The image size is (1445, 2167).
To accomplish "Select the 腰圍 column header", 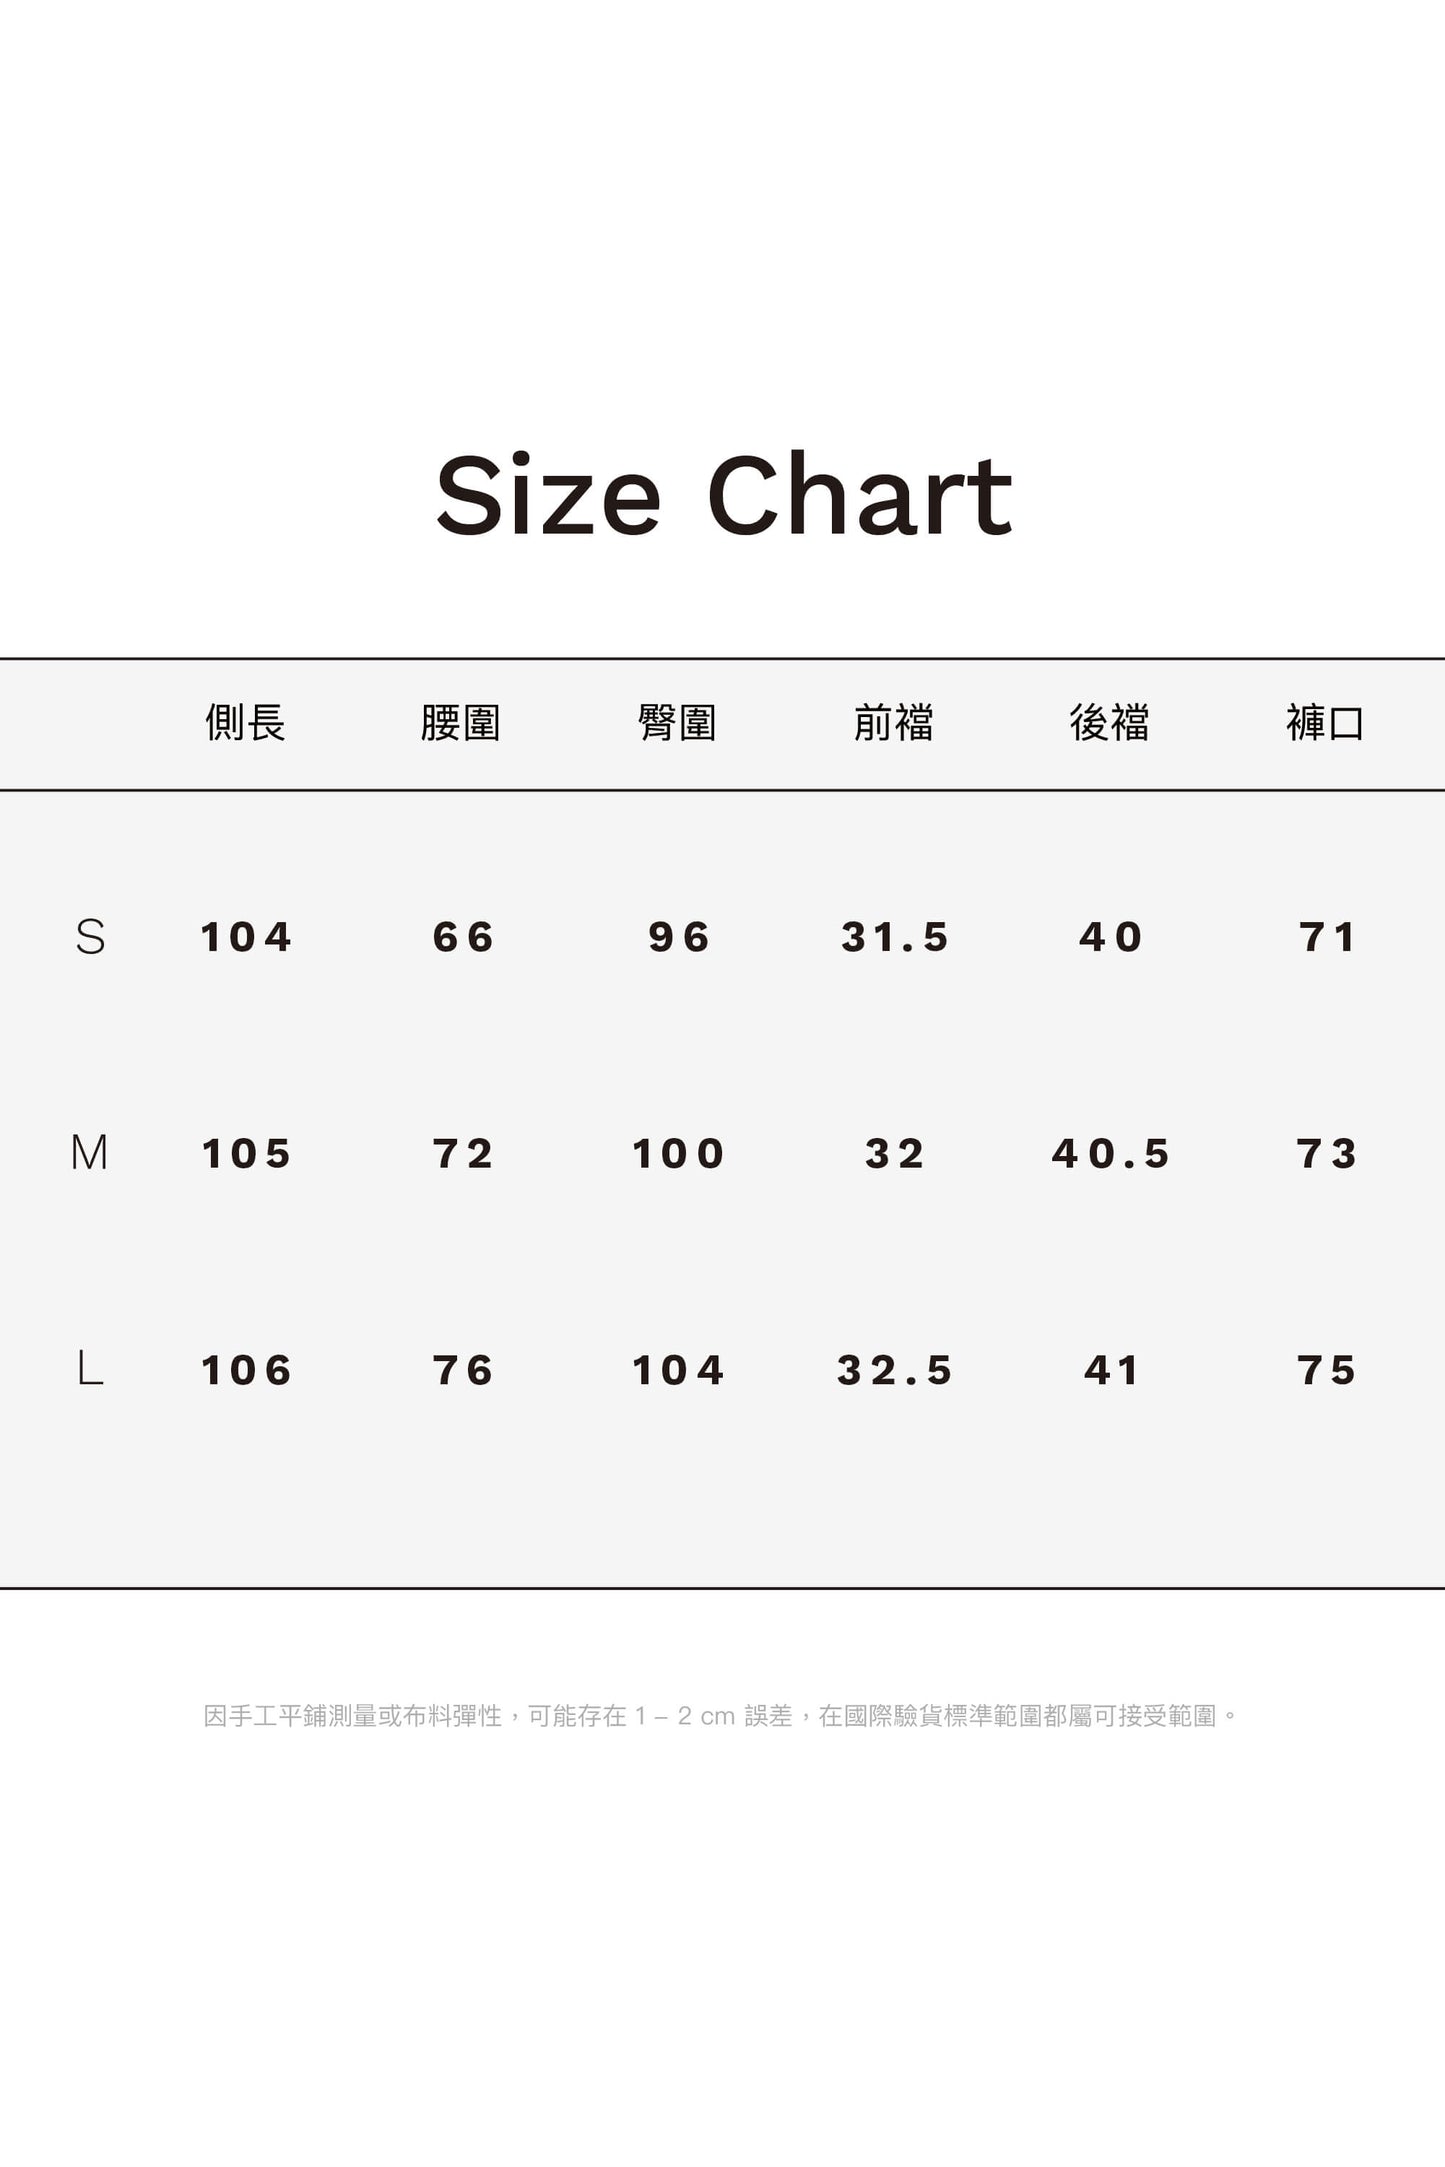I will pyautogui.click(x=461, y=722).
